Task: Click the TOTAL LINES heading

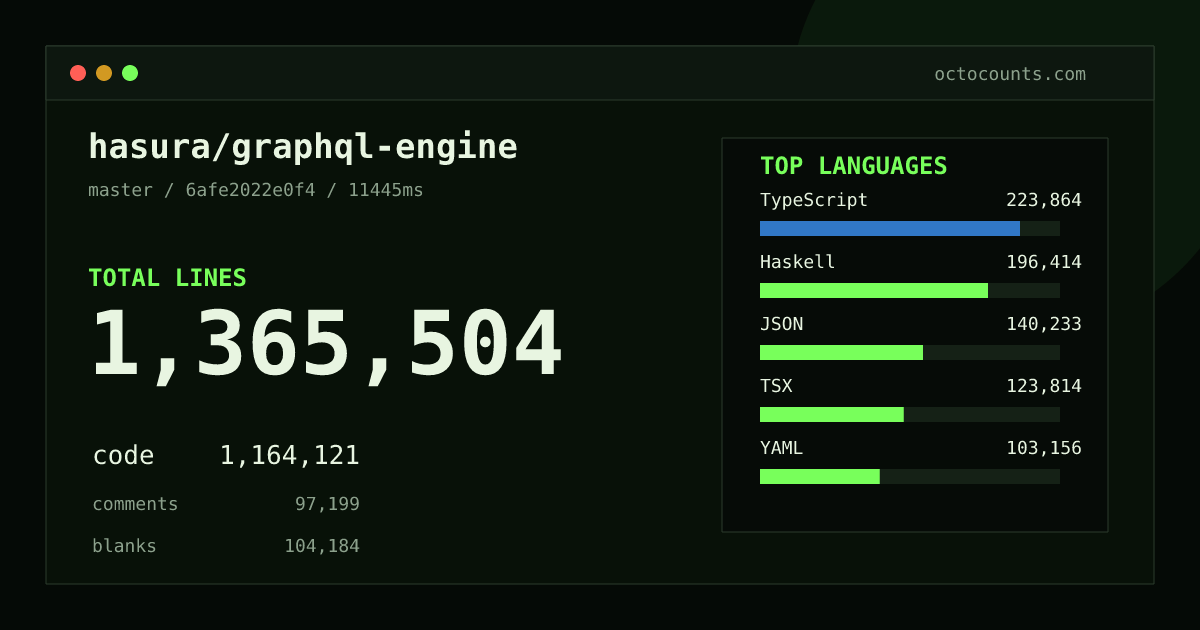Action: (x=167, y=278)
